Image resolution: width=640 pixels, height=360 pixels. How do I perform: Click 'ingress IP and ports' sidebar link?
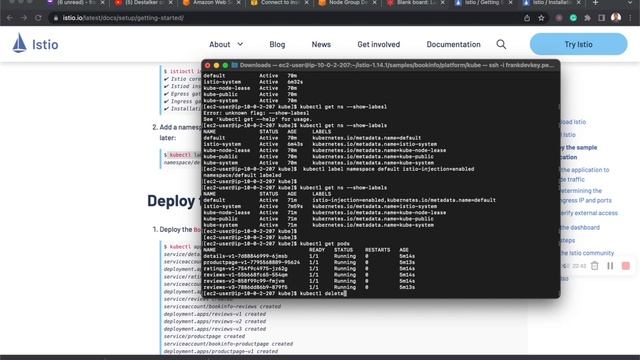(587, 200)
